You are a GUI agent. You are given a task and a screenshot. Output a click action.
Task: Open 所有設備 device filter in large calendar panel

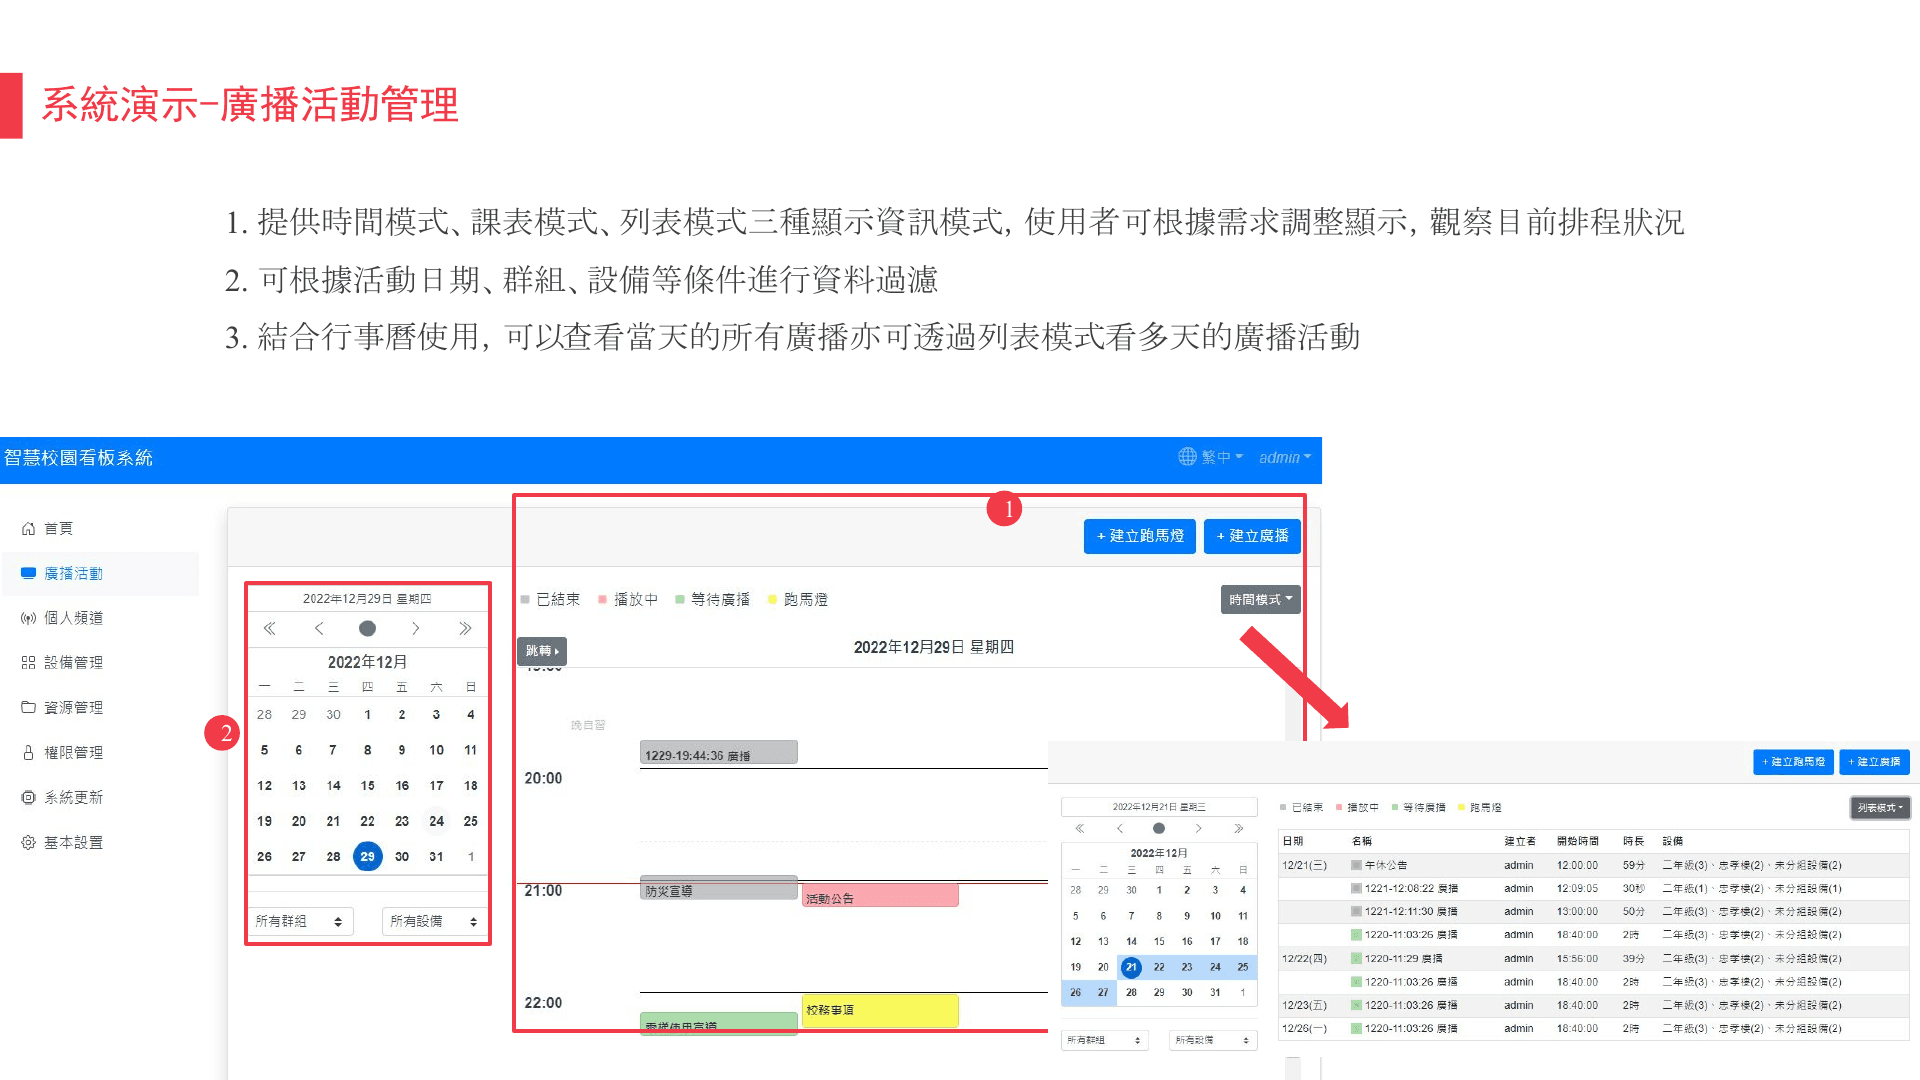pos(434,921)
